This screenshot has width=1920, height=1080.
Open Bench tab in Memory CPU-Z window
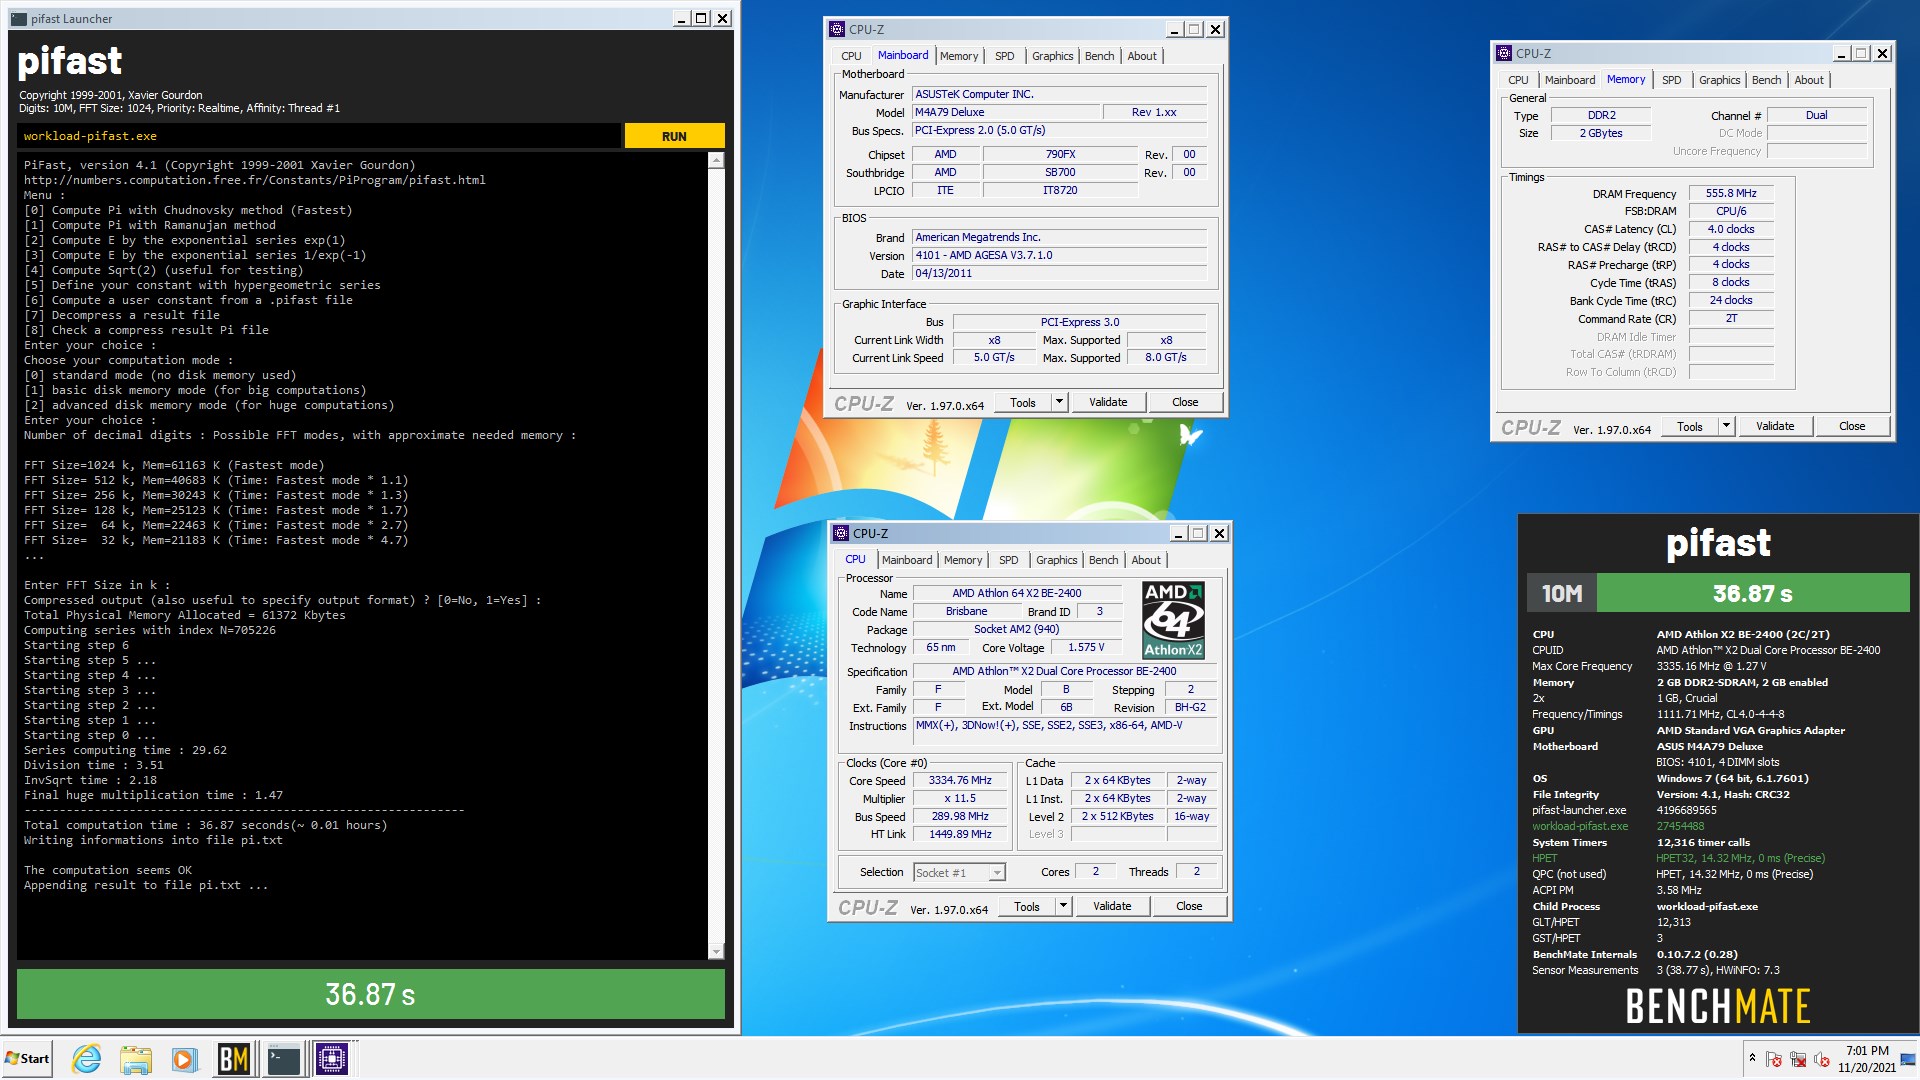1766,80
